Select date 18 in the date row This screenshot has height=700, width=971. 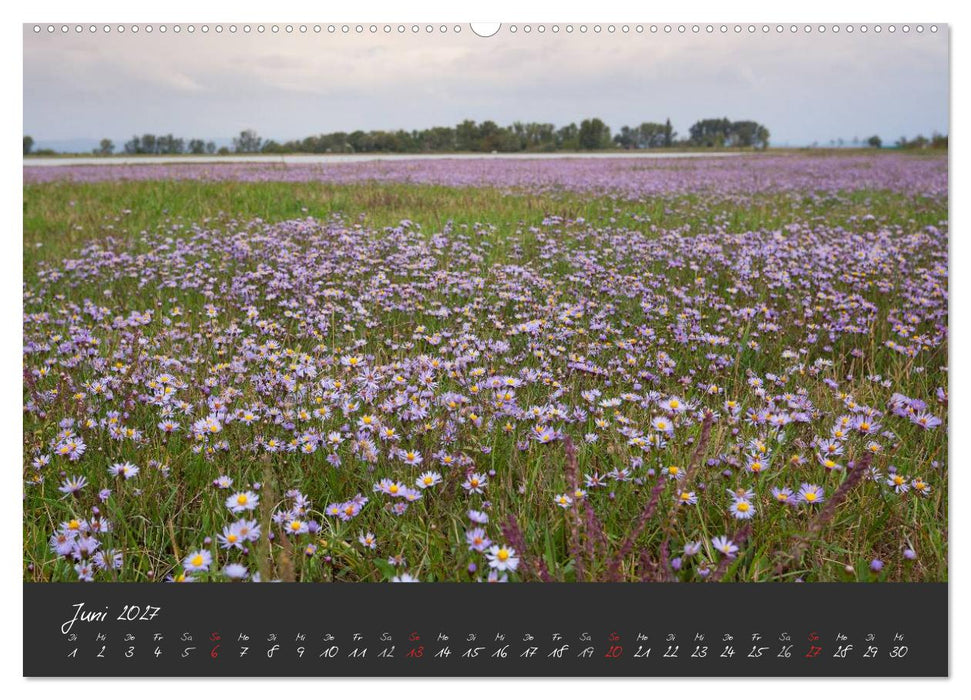click(x=557, y=652)
